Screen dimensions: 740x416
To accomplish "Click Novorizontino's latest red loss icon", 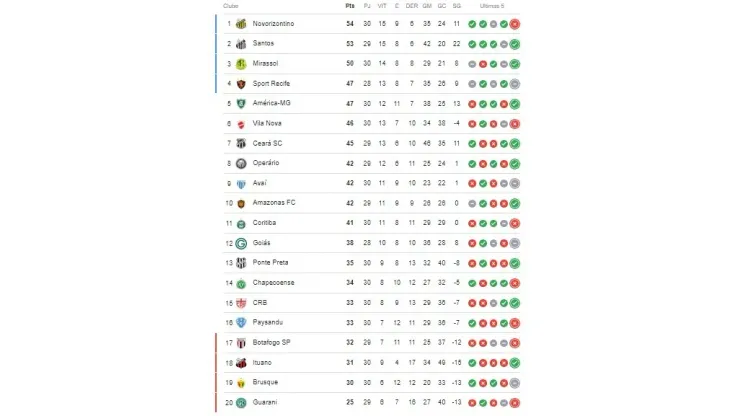I will (514, 23).
